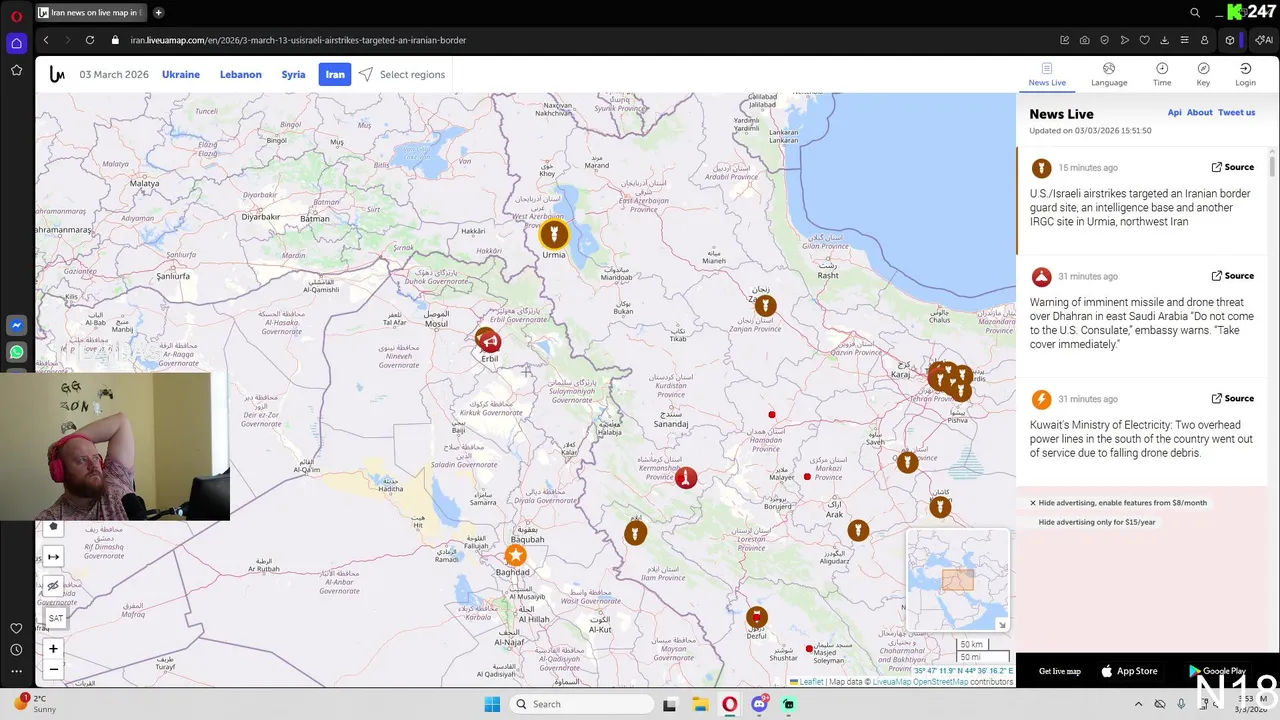Expand the overview minimap arrow
1280x720 pixels.
(1002, 625)
